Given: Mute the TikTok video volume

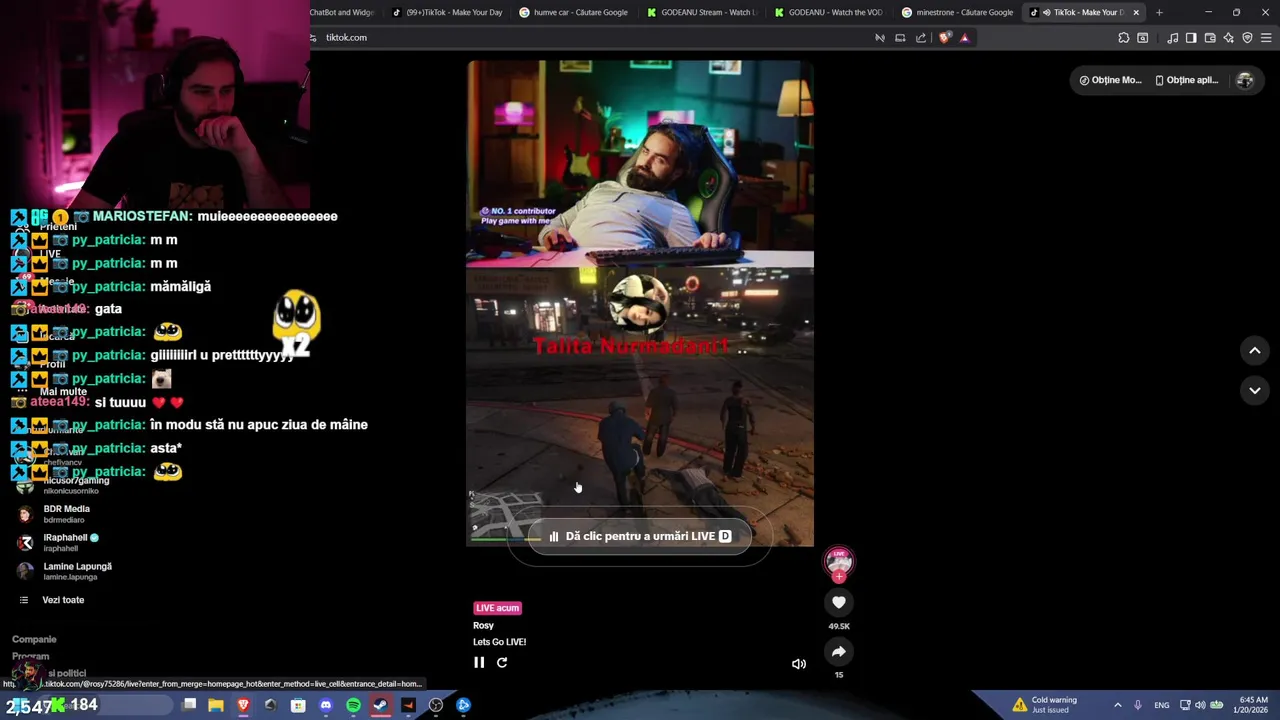Looking at the screenshot, I should coord(799,664).
